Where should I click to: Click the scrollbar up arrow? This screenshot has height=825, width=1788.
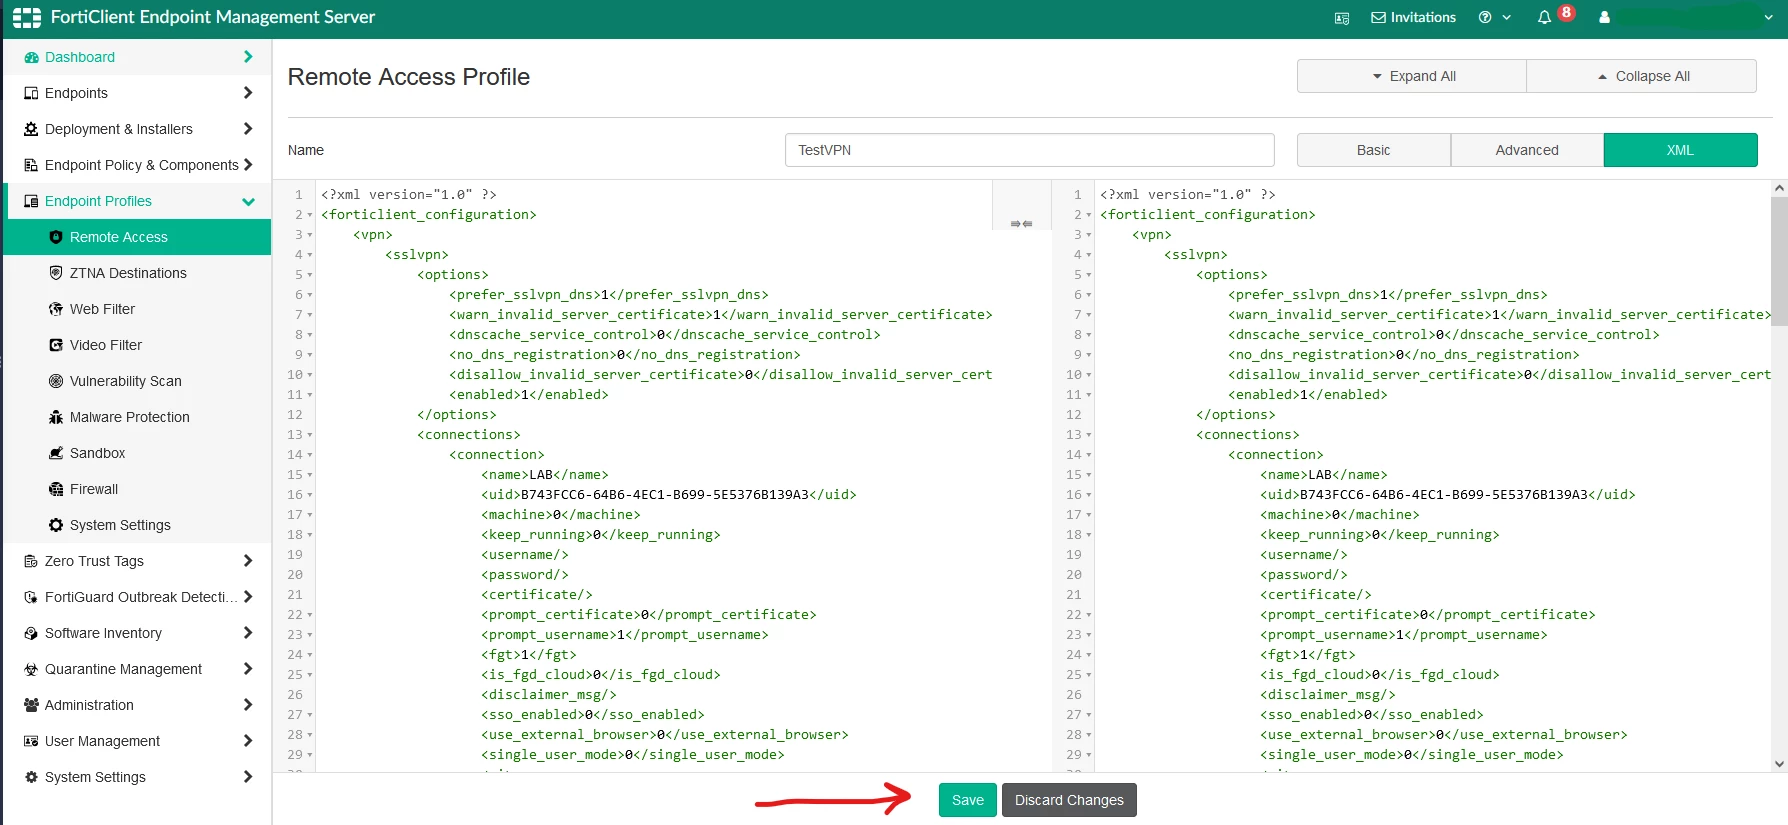click(1779, 188)
